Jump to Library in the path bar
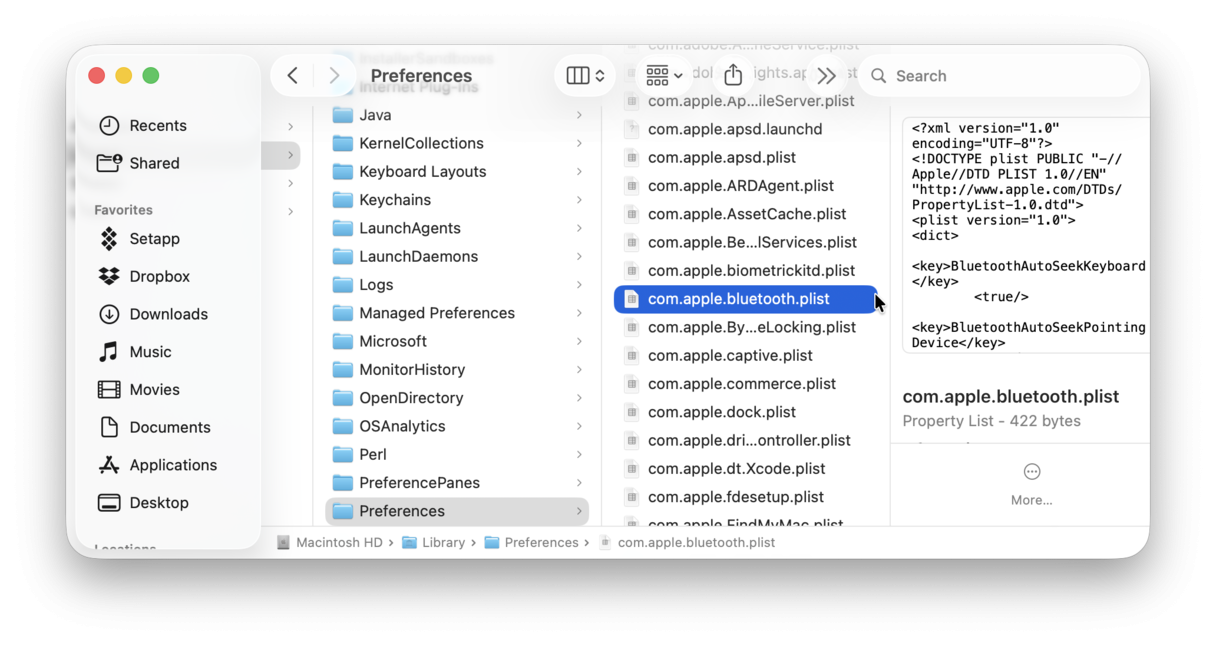The image size is (1216, 646). (442, 543)
